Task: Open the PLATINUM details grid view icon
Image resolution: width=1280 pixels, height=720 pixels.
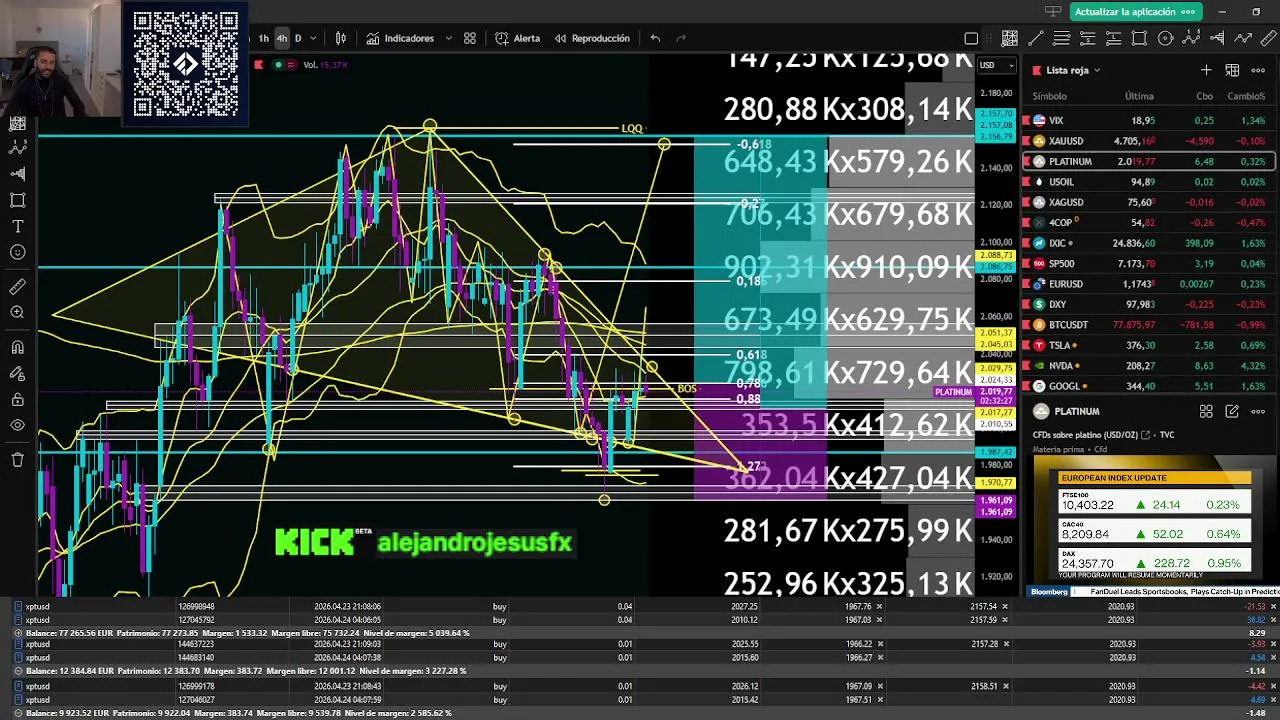Action: (x=1206, y=411)
